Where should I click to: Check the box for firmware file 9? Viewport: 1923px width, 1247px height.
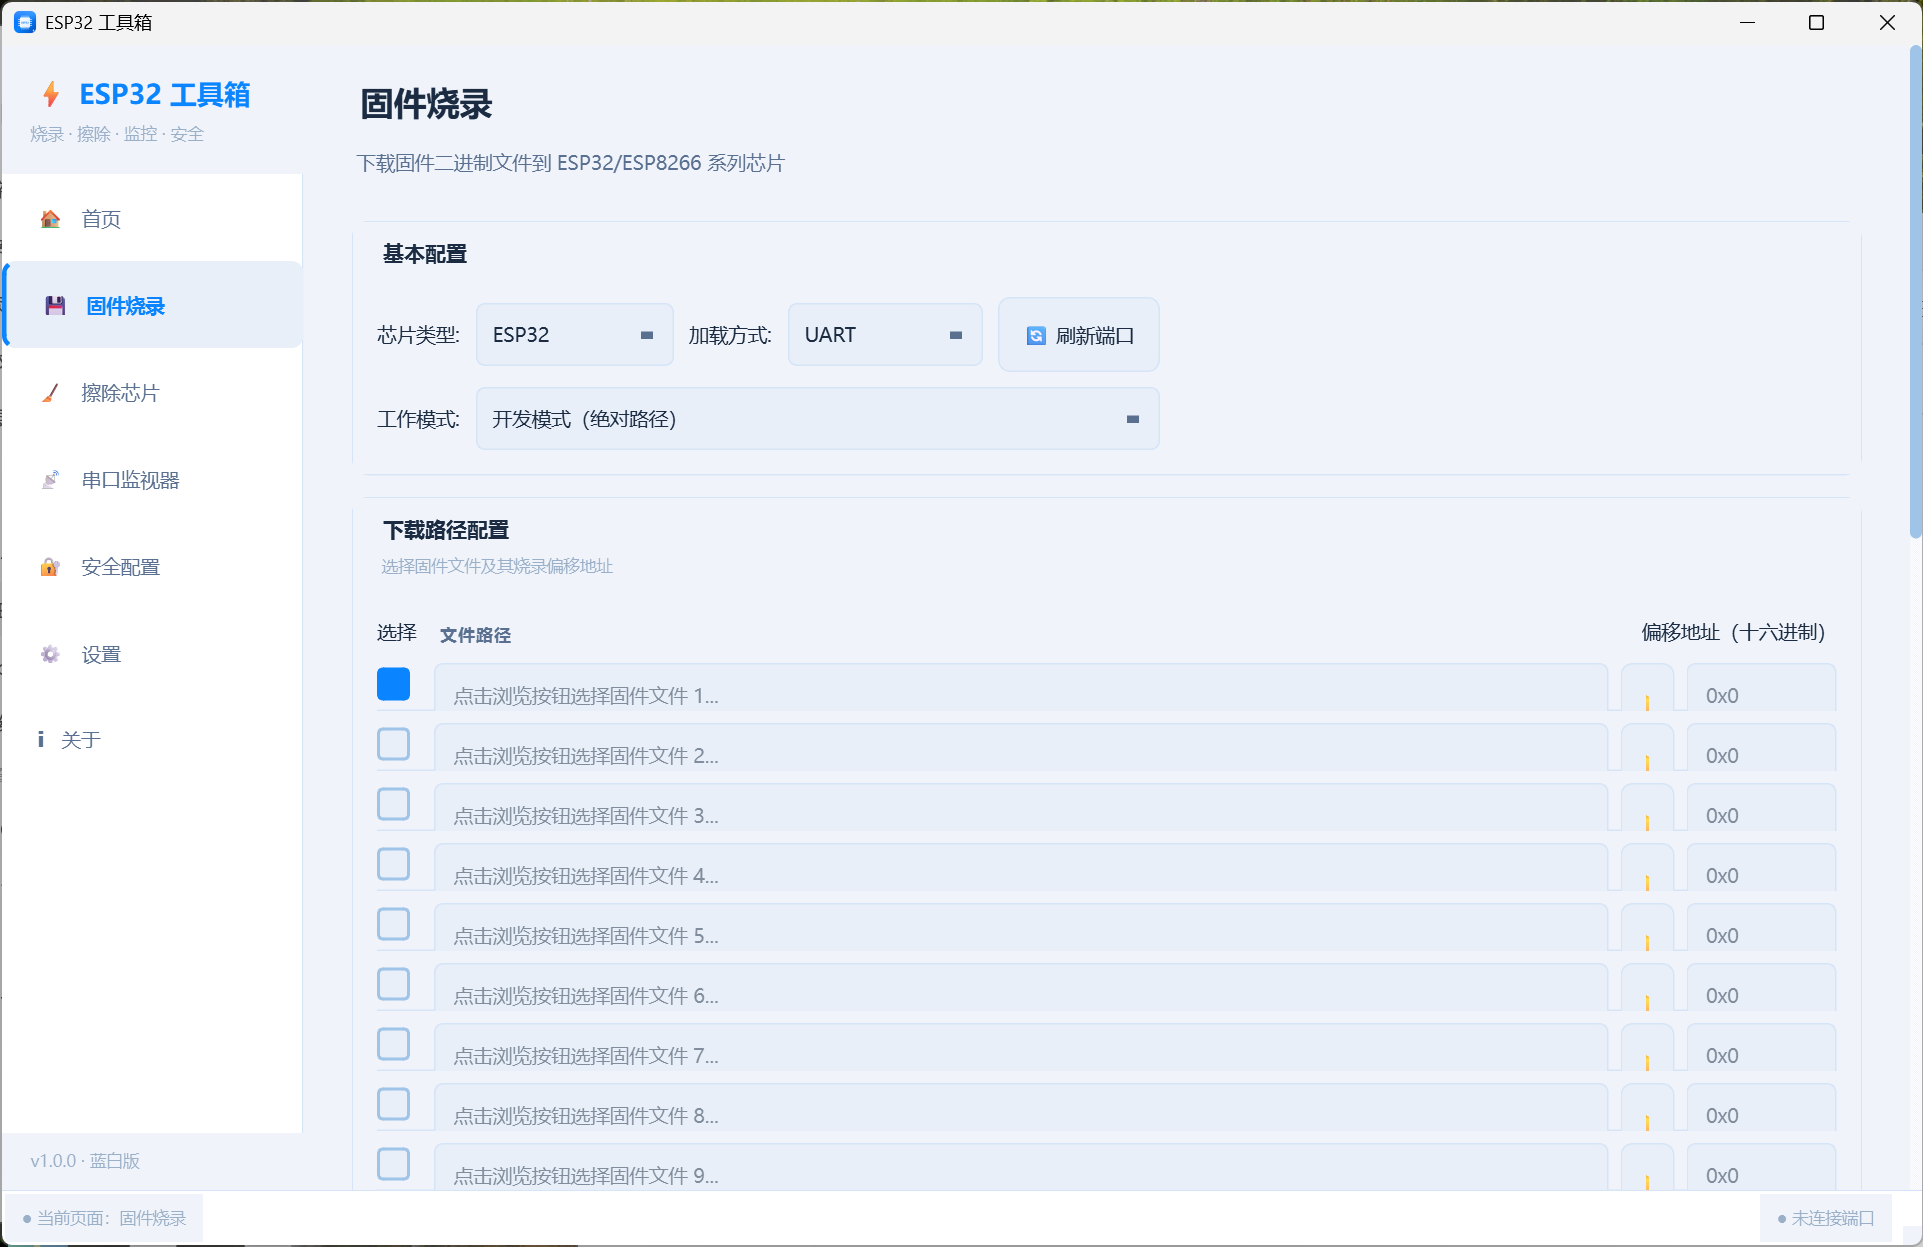pyautogui.click(x=394, y=1164)
